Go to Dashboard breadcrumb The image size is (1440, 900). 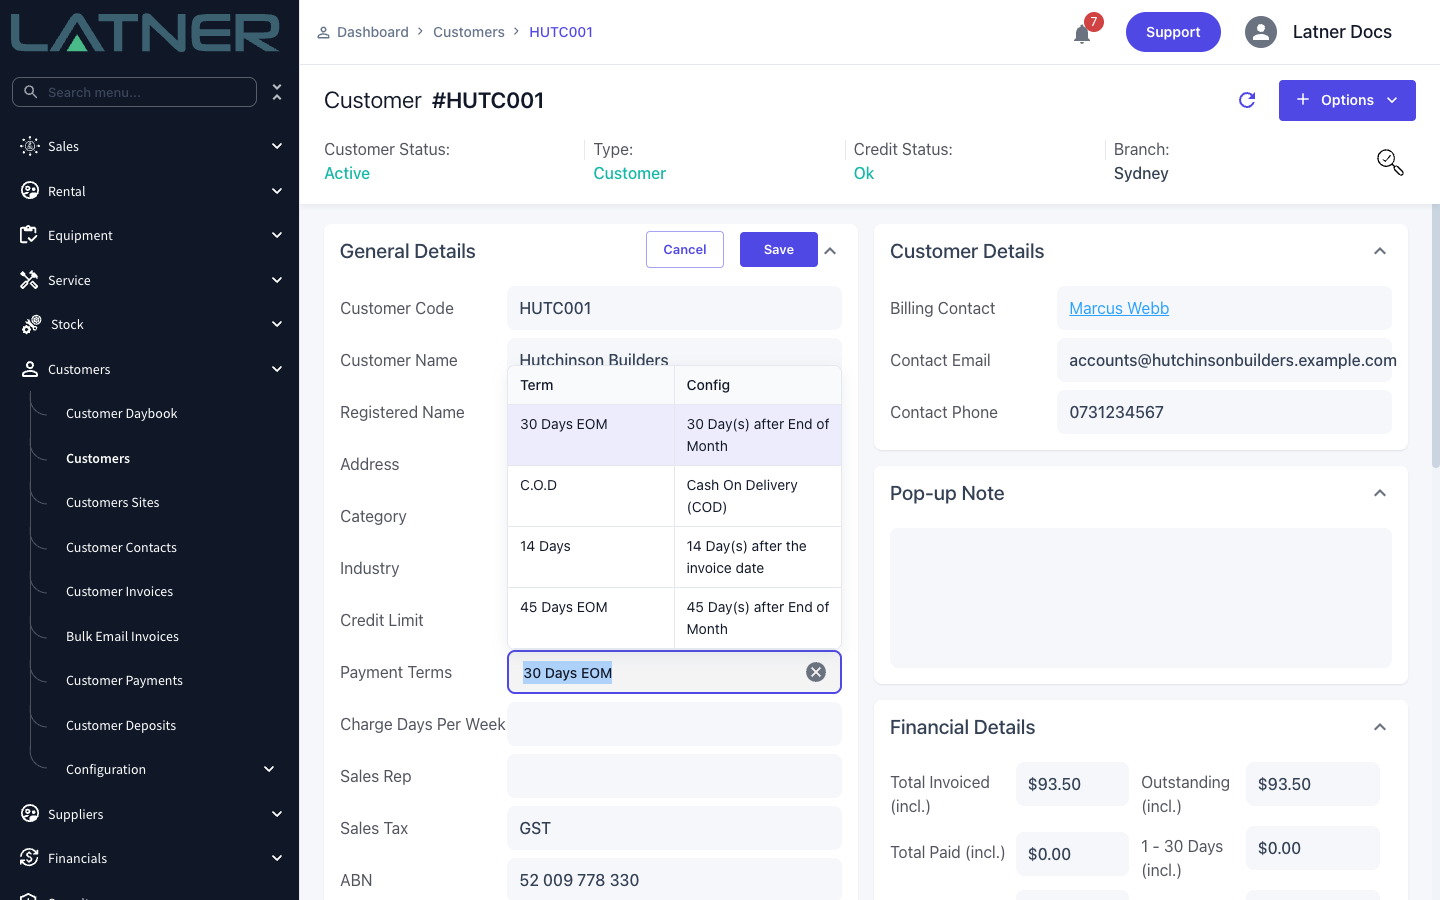tap(373, 32)
